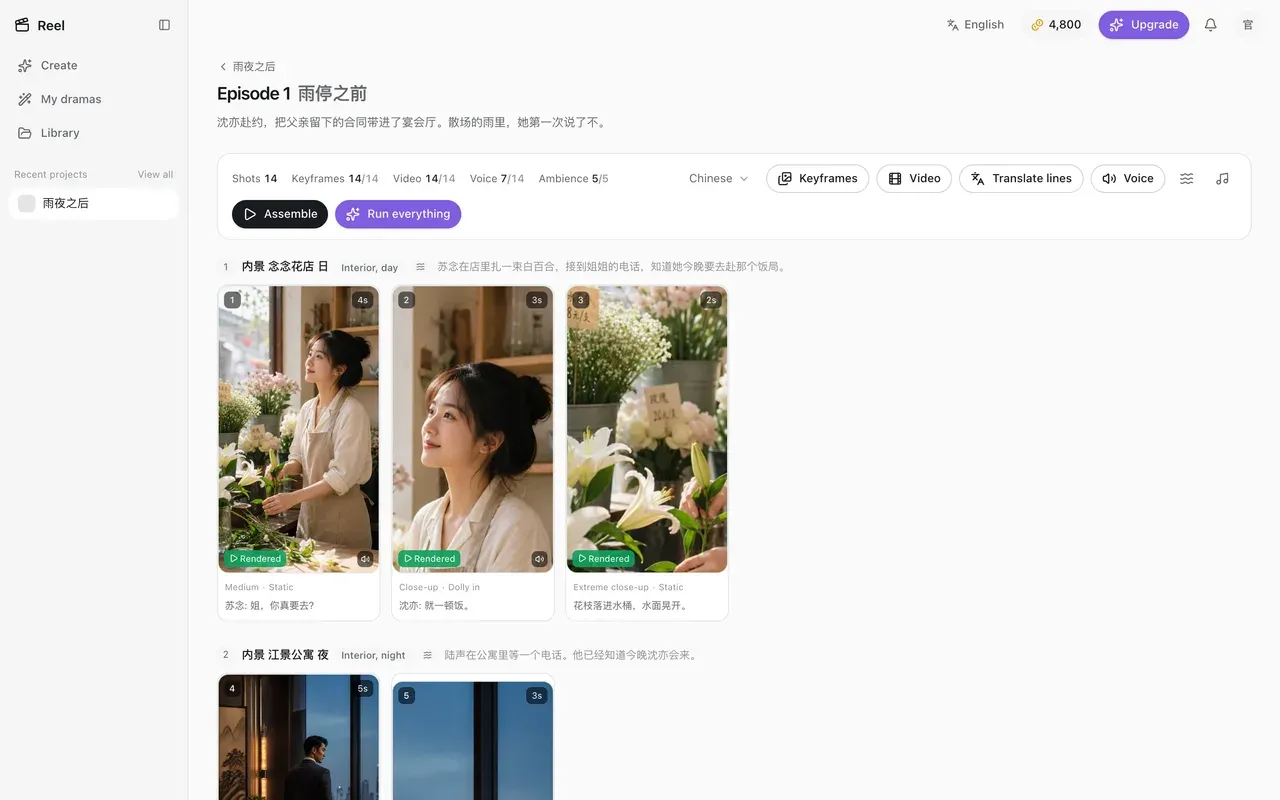Play the Rendered badge on shot 2
The width and height of the screenshot is (1280, 800).
coord(429,559)
